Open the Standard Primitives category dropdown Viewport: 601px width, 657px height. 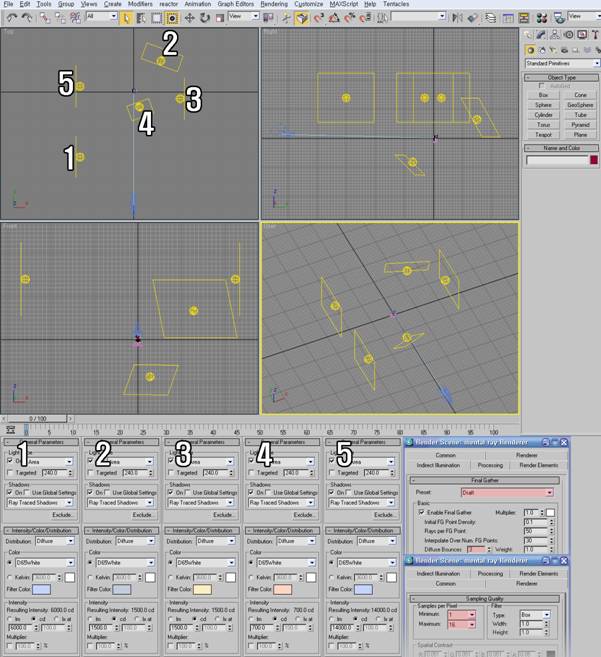coord(563,63)
